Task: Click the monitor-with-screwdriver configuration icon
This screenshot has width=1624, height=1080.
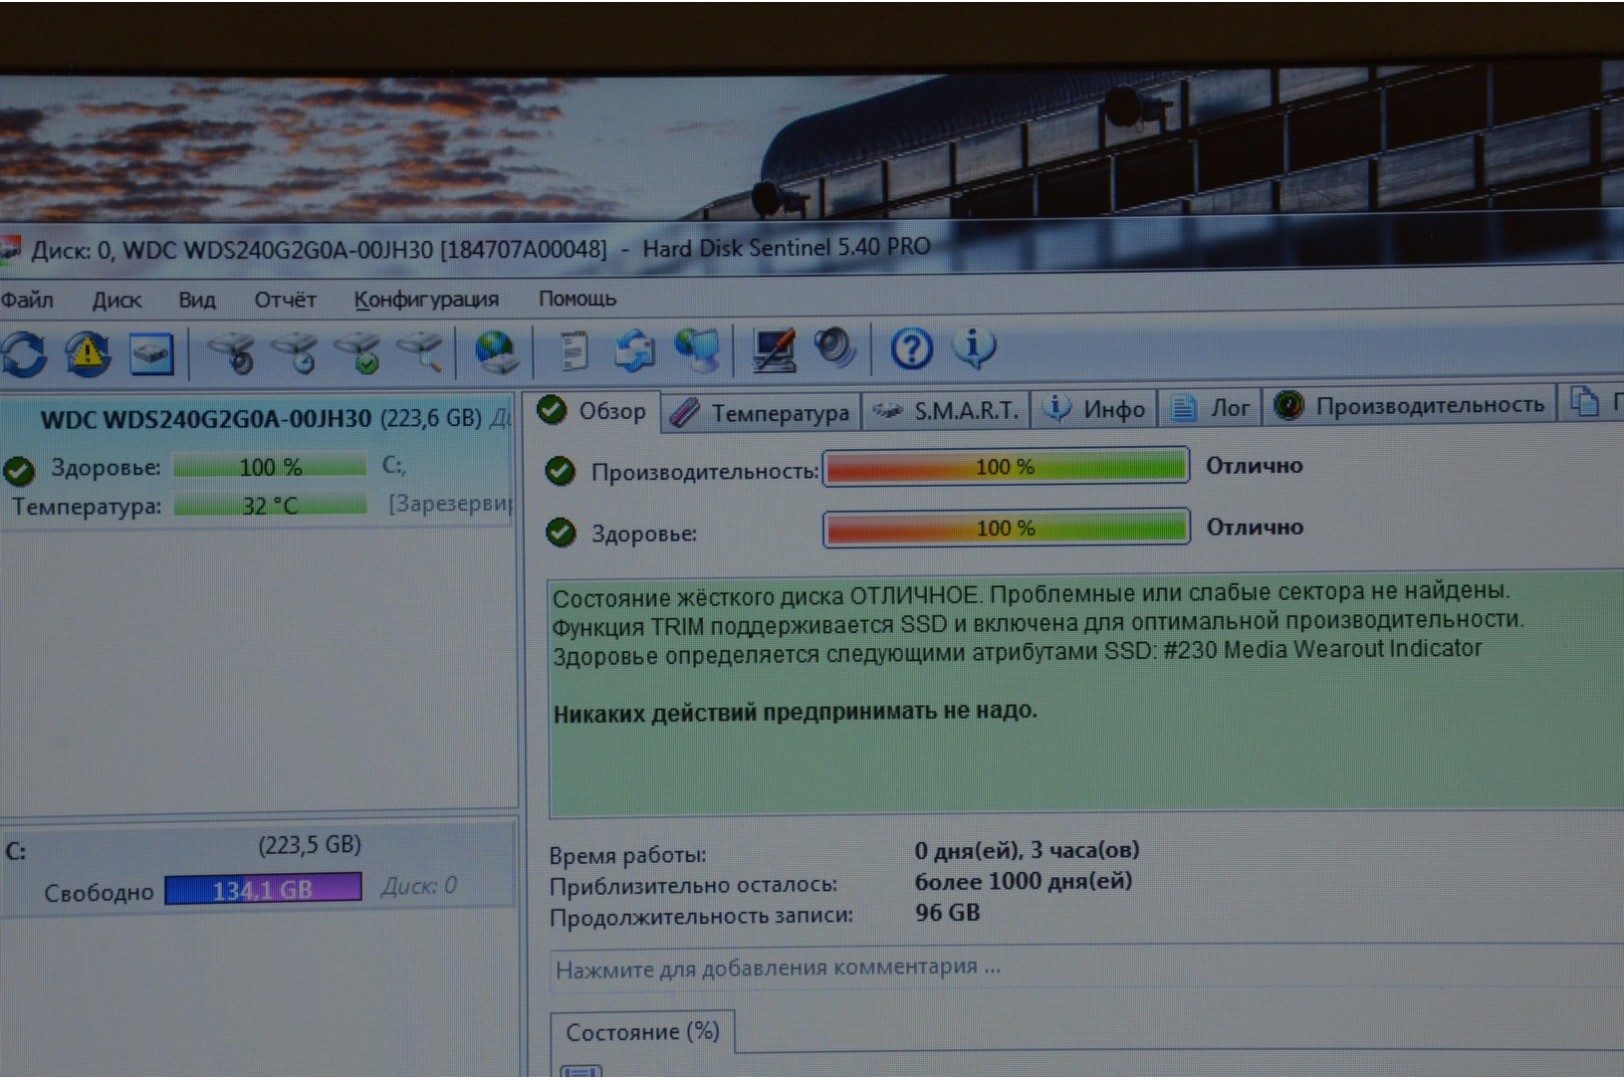Action: tap(773, 350)
